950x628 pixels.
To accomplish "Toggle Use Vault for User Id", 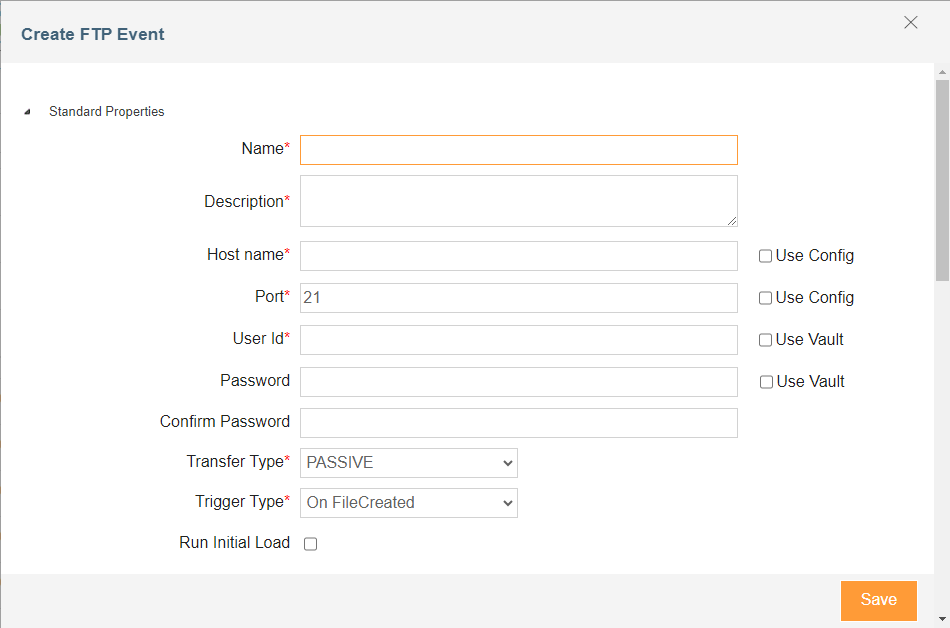I will pos(765,340).
